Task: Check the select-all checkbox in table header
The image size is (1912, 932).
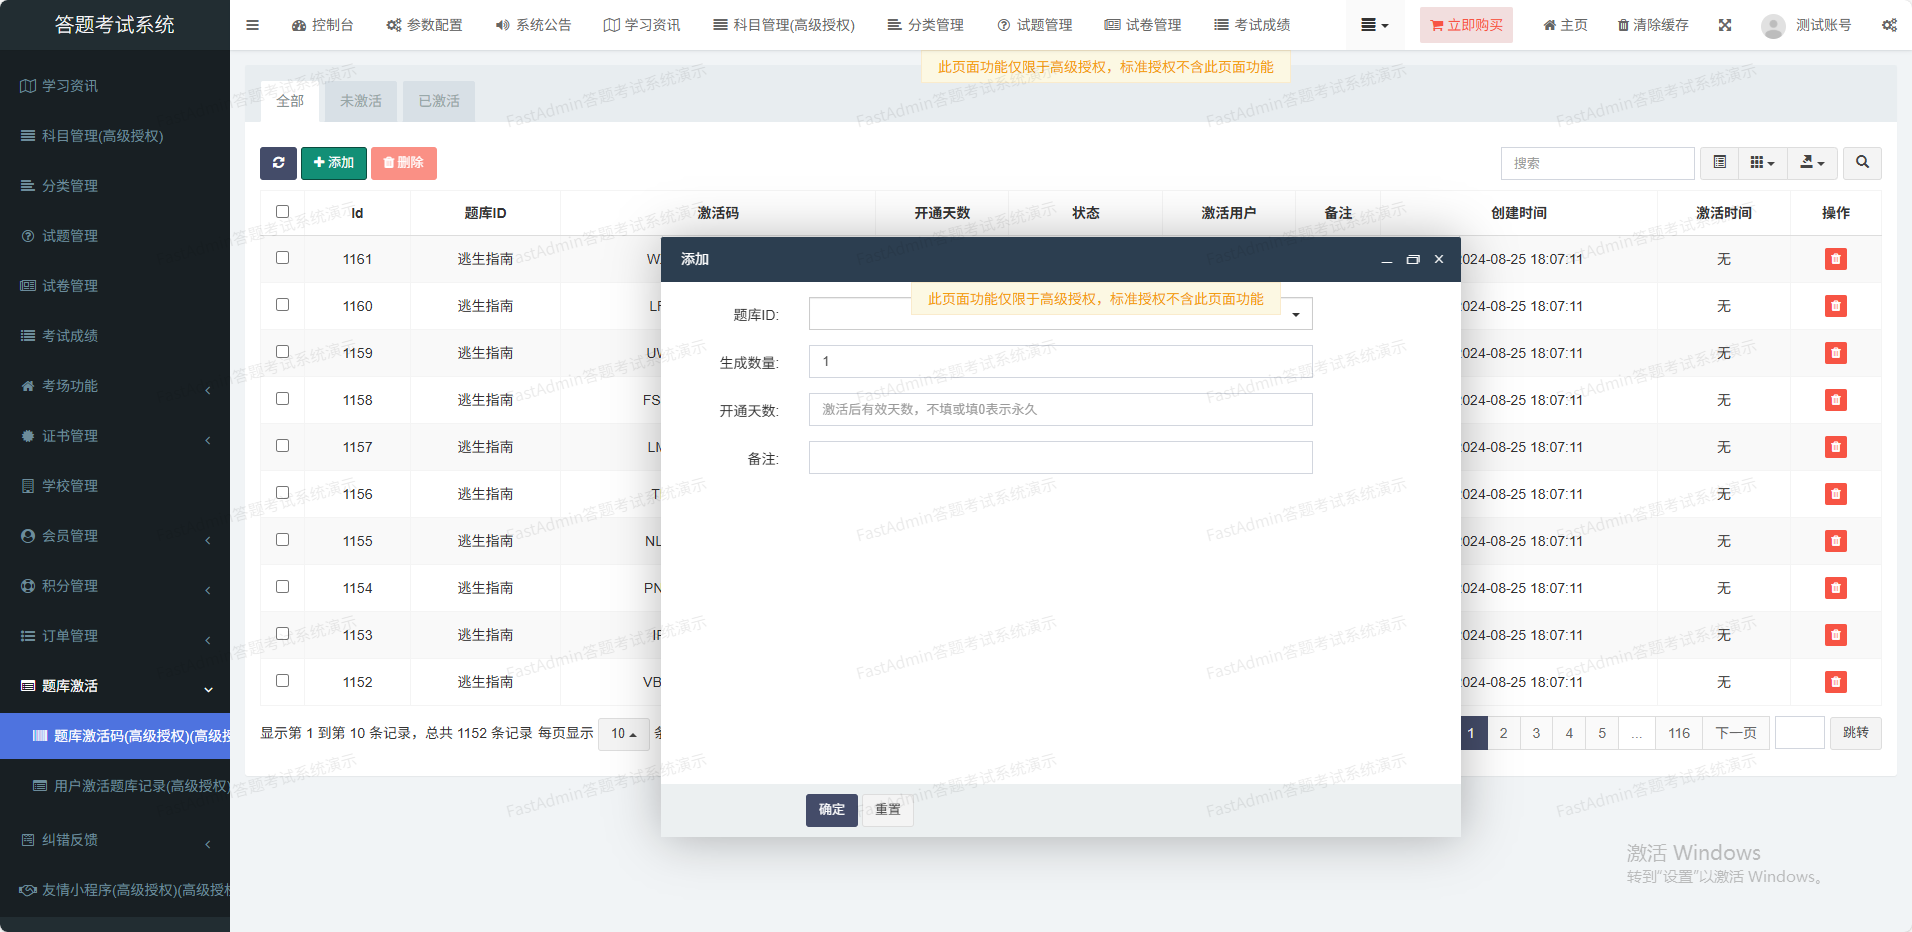Action: (282, 212)
